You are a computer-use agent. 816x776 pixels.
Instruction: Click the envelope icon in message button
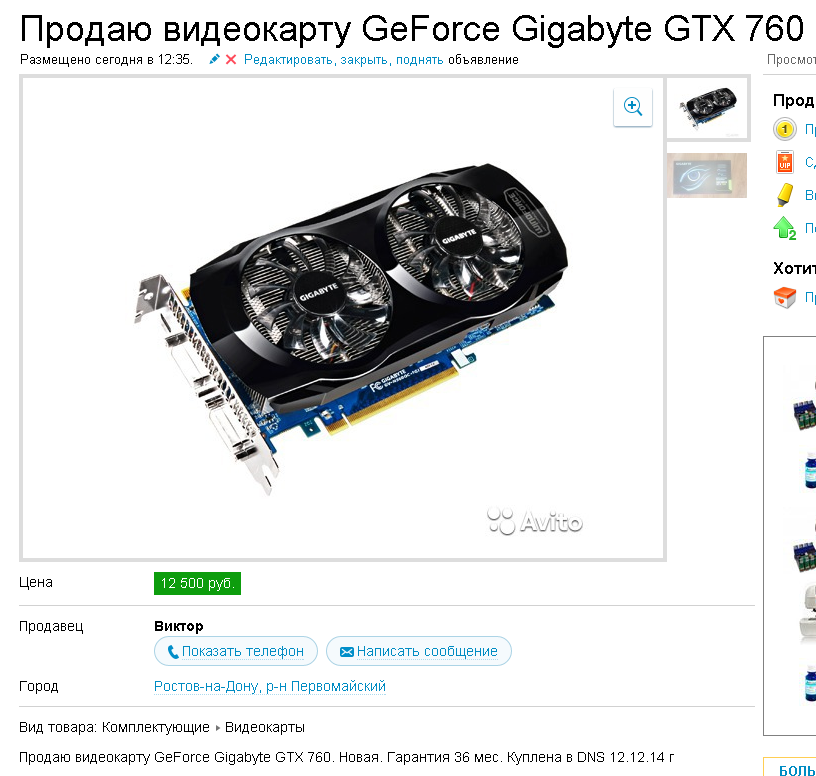[347, 652]
